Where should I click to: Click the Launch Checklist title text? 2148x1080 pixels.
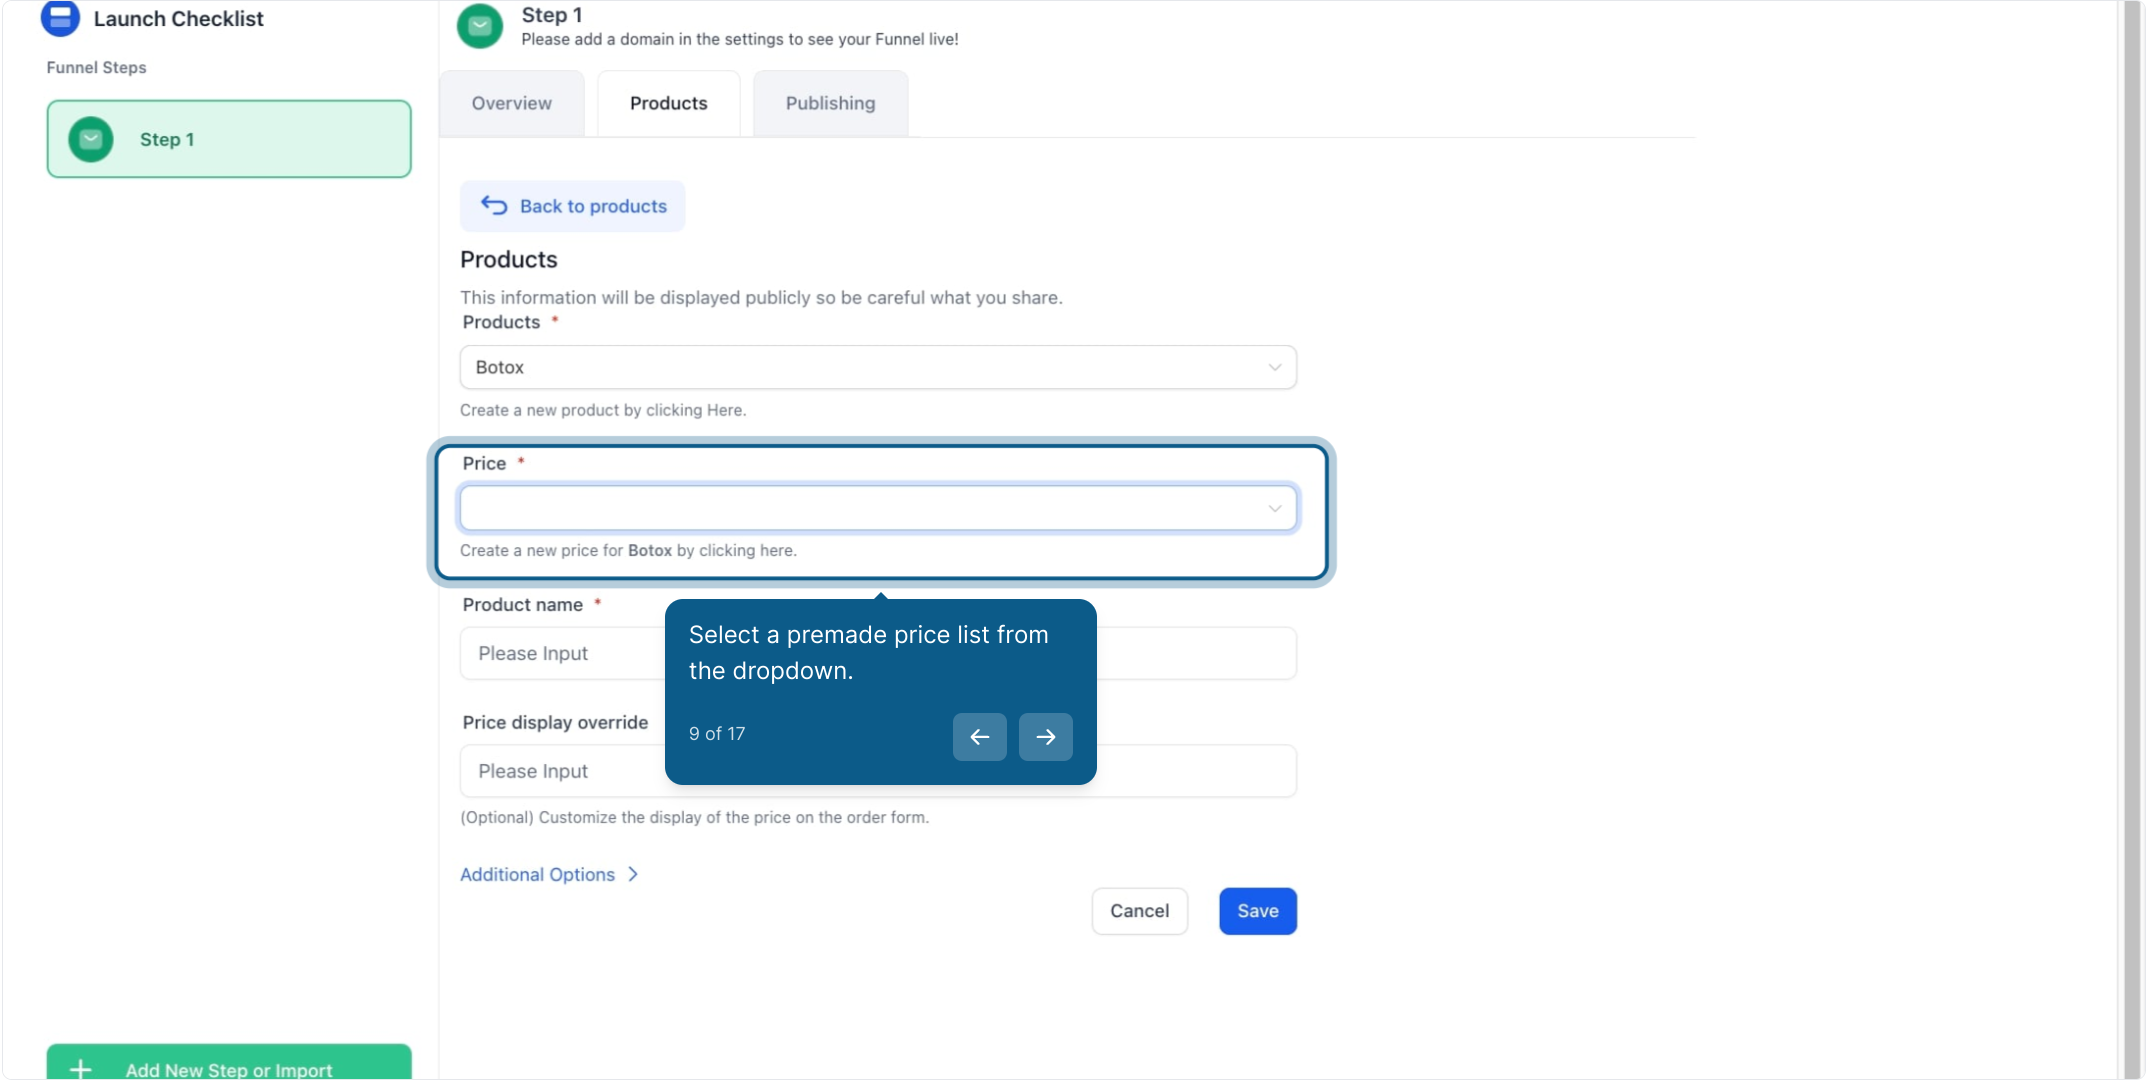pos(179,18)
